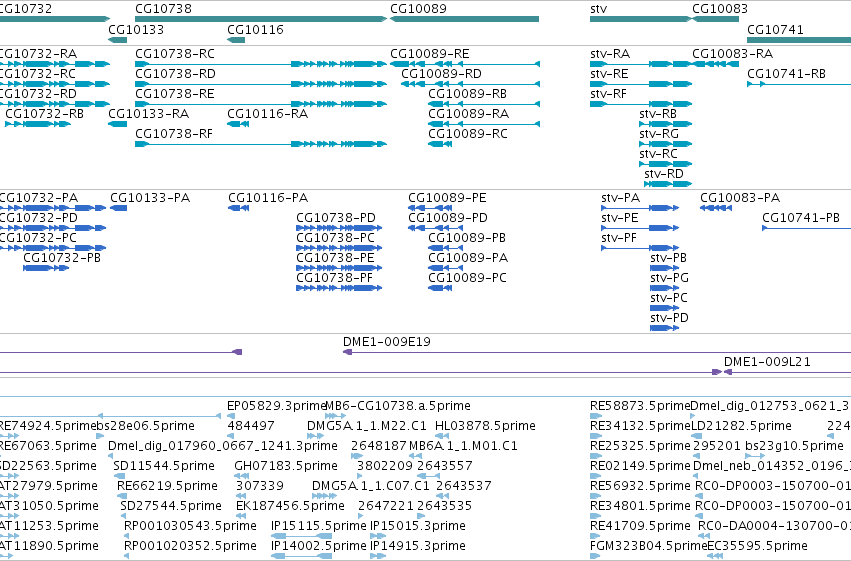
Task: Click the CG10089 gene label in top track
Action: click(418, 9)
